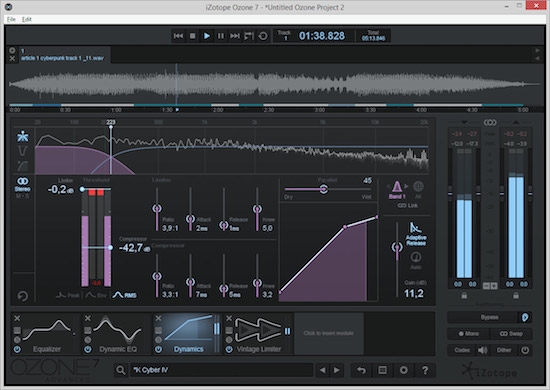Click the Parallel dry/wet slider knob

(x=324, y=189)
